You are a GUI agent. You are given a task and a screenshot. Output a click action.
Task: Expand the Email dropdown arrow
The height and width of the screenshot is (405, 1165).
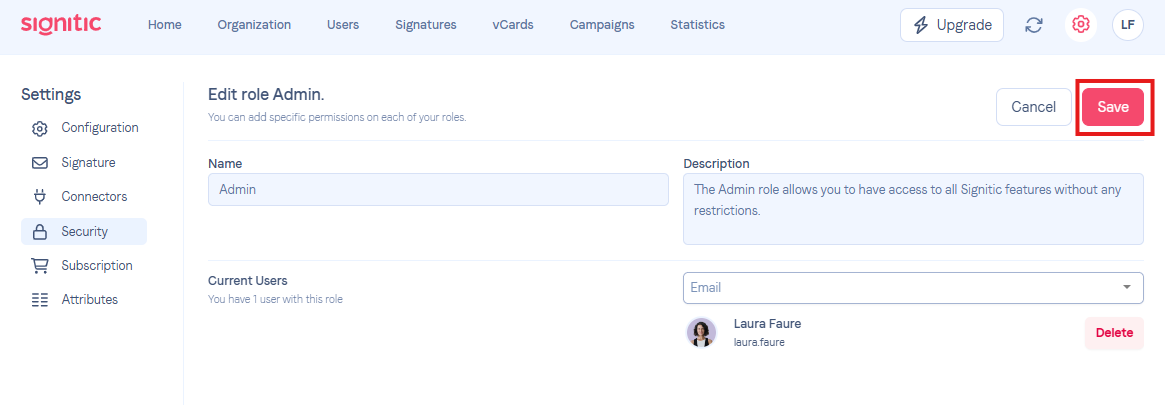(1126, 287)
